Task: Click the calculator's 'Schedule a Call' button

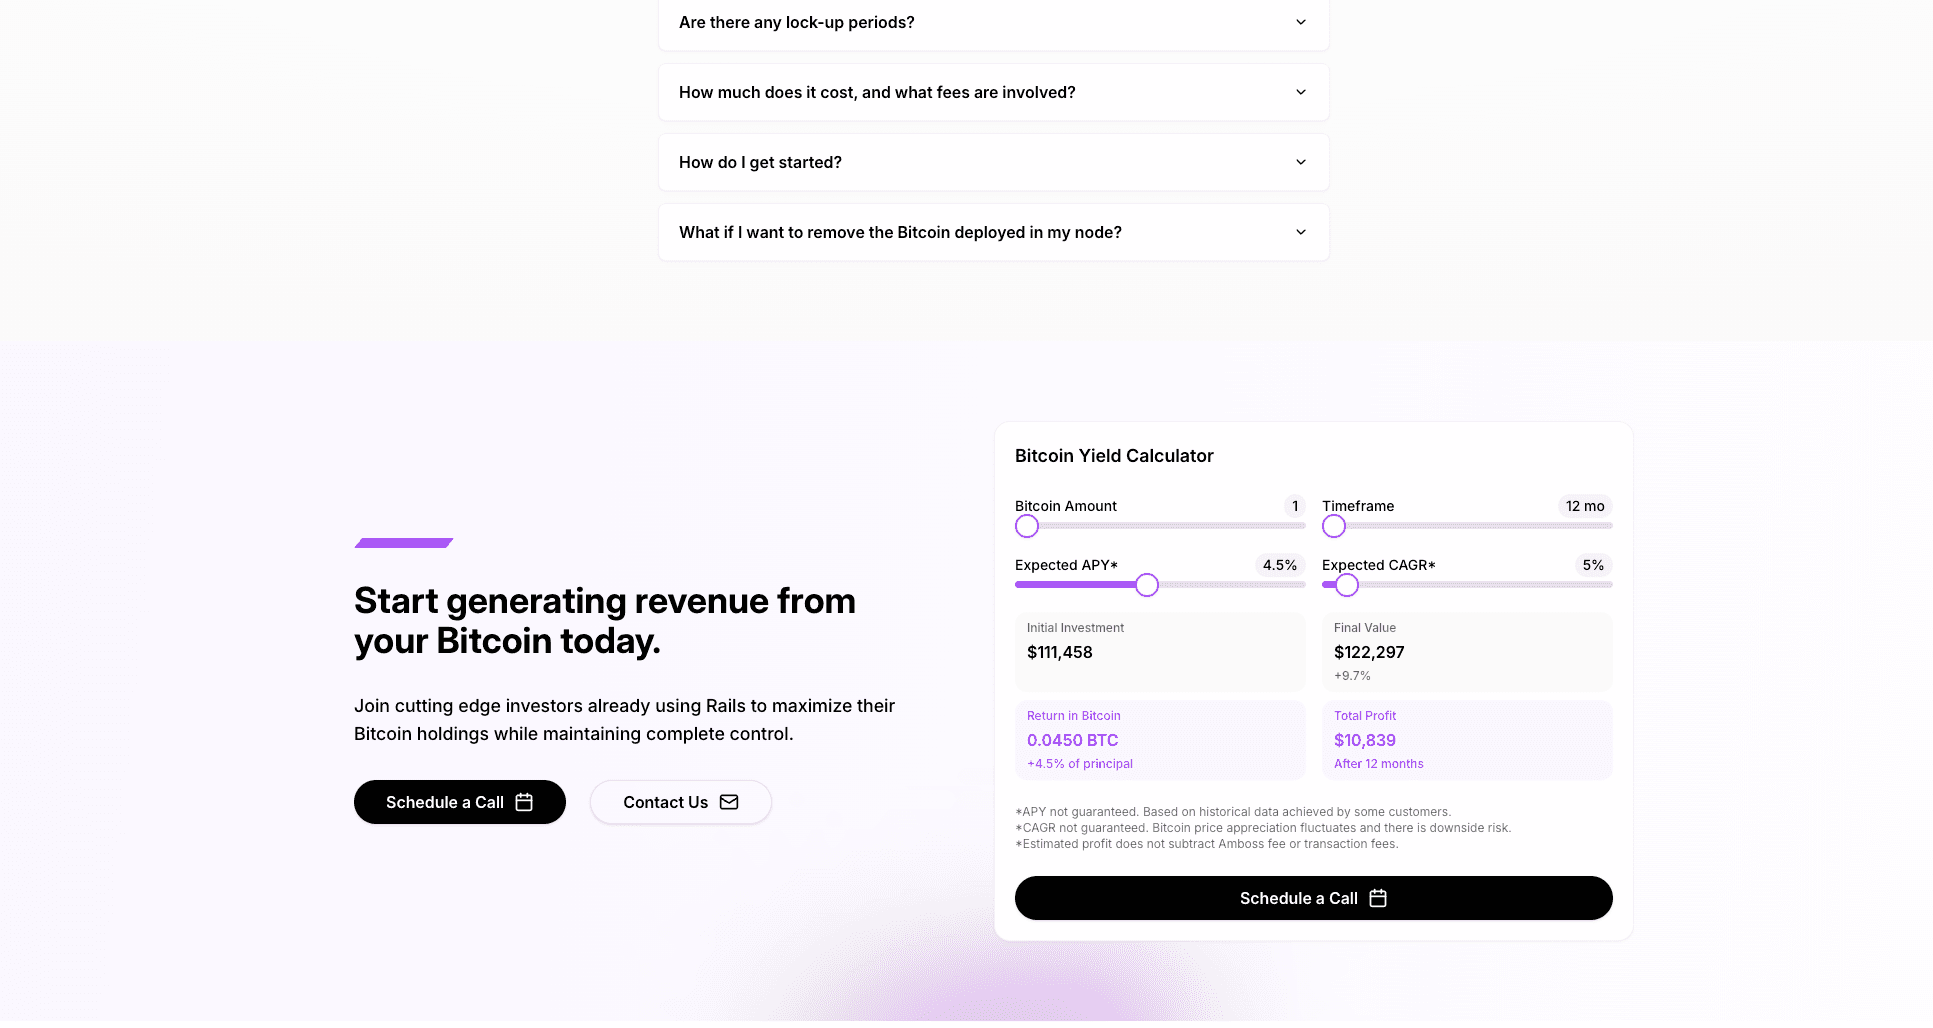Action: (x=1313, y=897)
